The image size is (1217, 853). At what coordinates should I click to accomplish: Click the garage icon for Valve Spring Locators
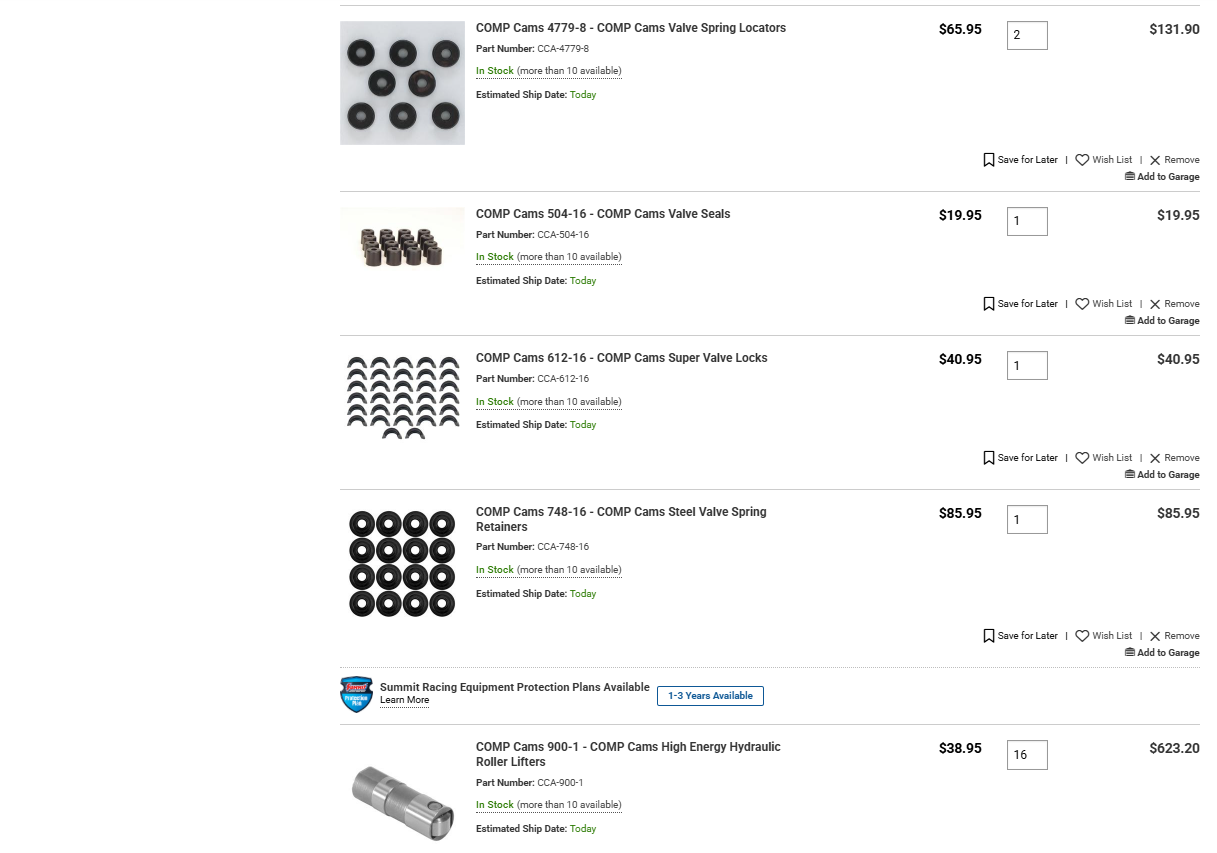(x=1130, y=177)
